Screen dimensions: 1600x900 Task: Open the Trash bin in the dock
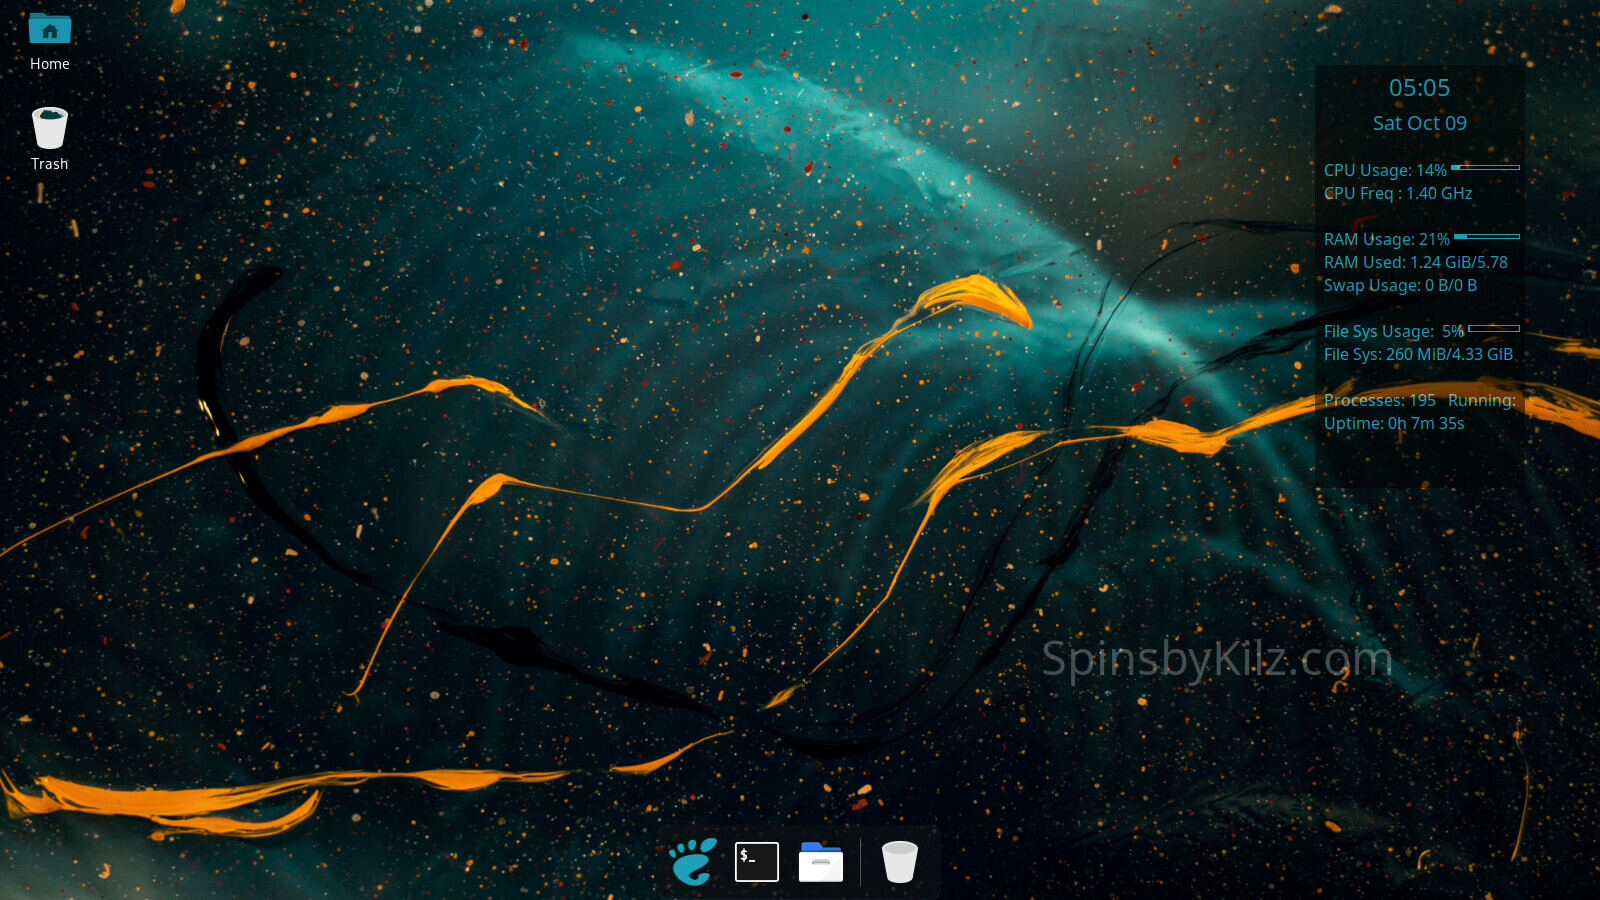click(x=899, y=861)
